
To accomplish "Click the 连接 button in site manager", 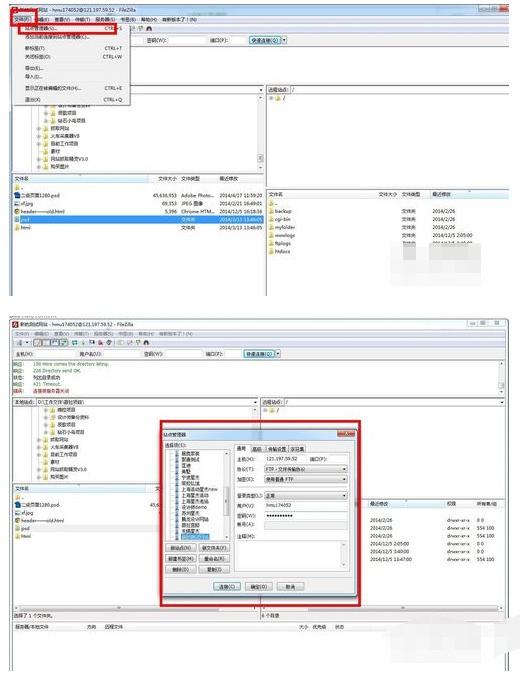I will (227, 587).
